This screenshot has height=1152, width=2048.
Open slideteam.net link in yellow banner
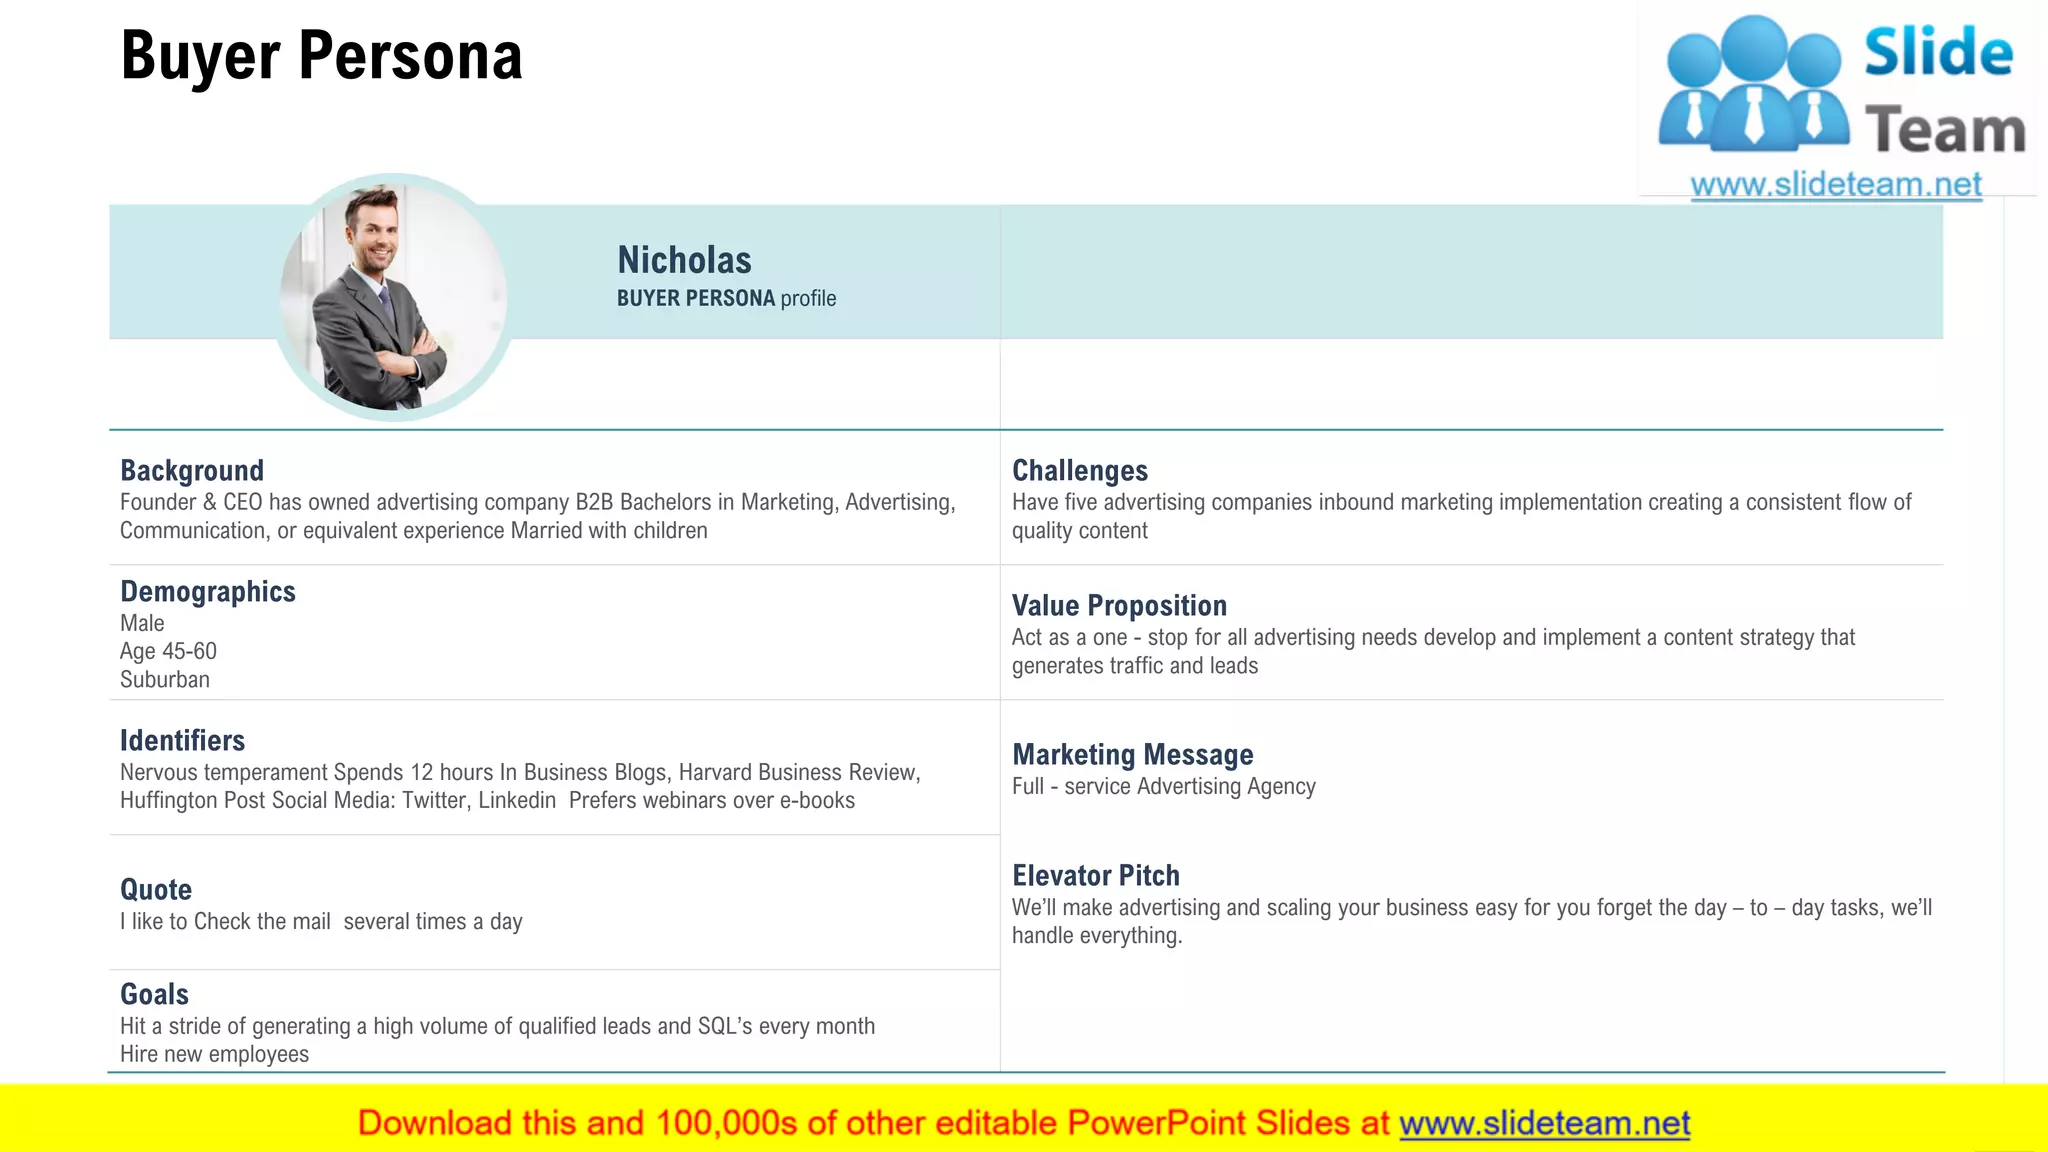tap(1544, 1123)
